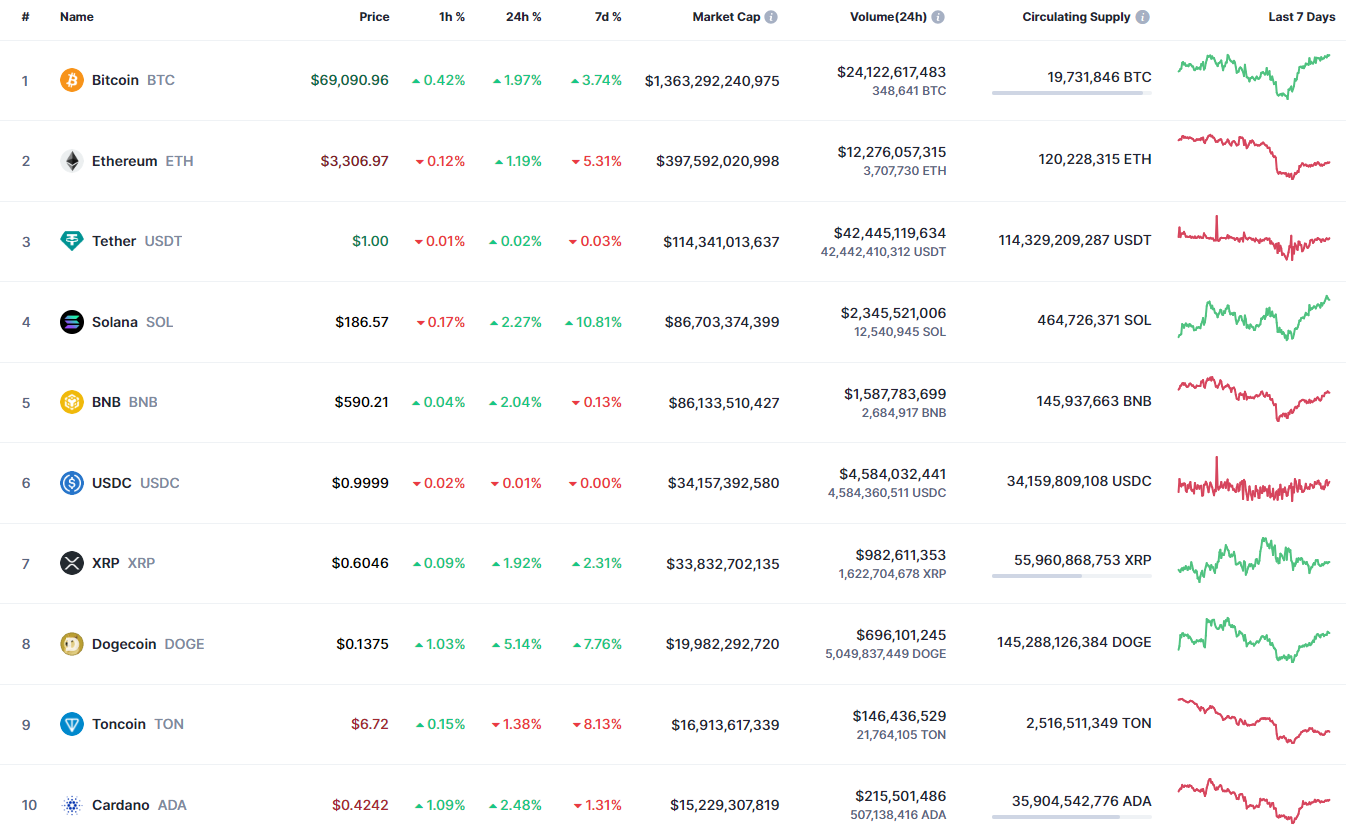Screen dimensions: 1356x835
Task: Click the Volume(24h) info icon
Action: coord(938,17)
